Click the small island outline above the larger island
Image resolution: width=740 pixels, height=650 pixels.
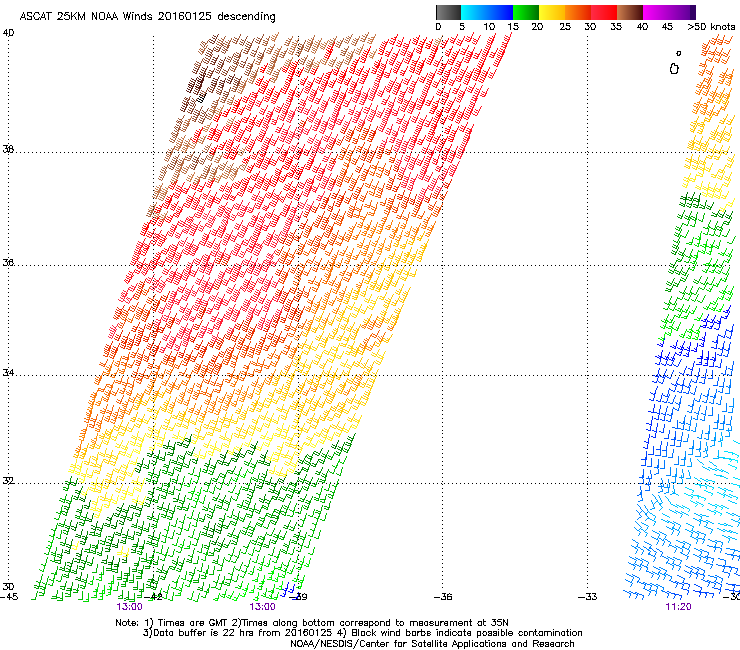[679, 53]
